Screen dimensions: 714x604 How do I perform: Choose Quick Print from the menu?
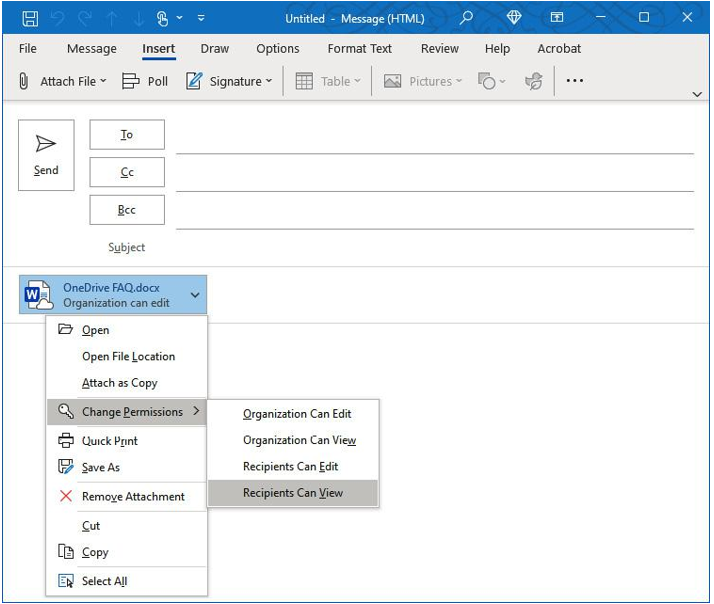point(127,441)
